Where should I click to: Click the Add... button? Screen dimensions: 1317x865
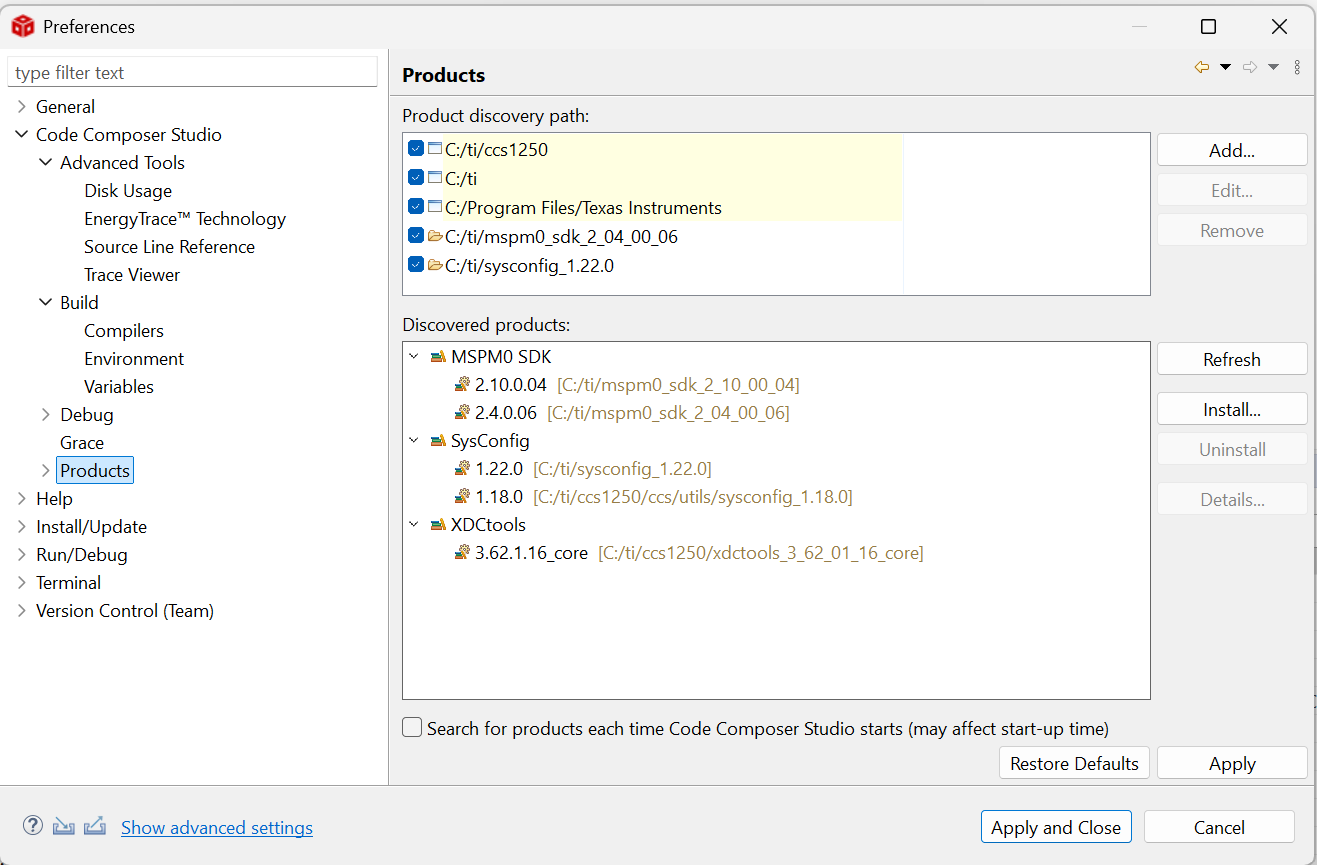point(1232,150)
